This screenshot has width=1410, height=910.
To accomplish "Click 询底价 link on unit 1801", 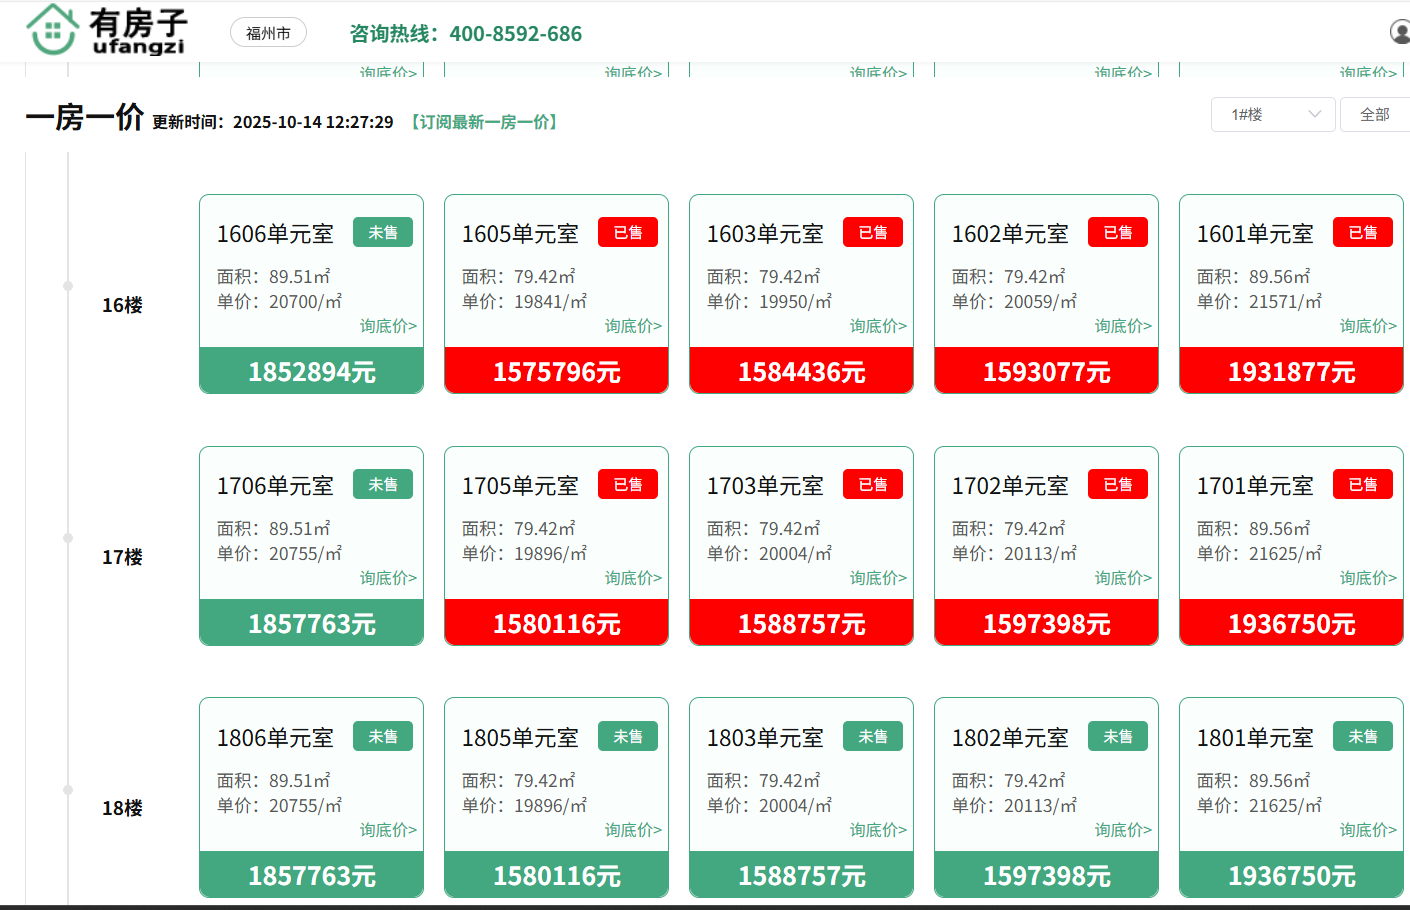I will tap(1368, 830).
